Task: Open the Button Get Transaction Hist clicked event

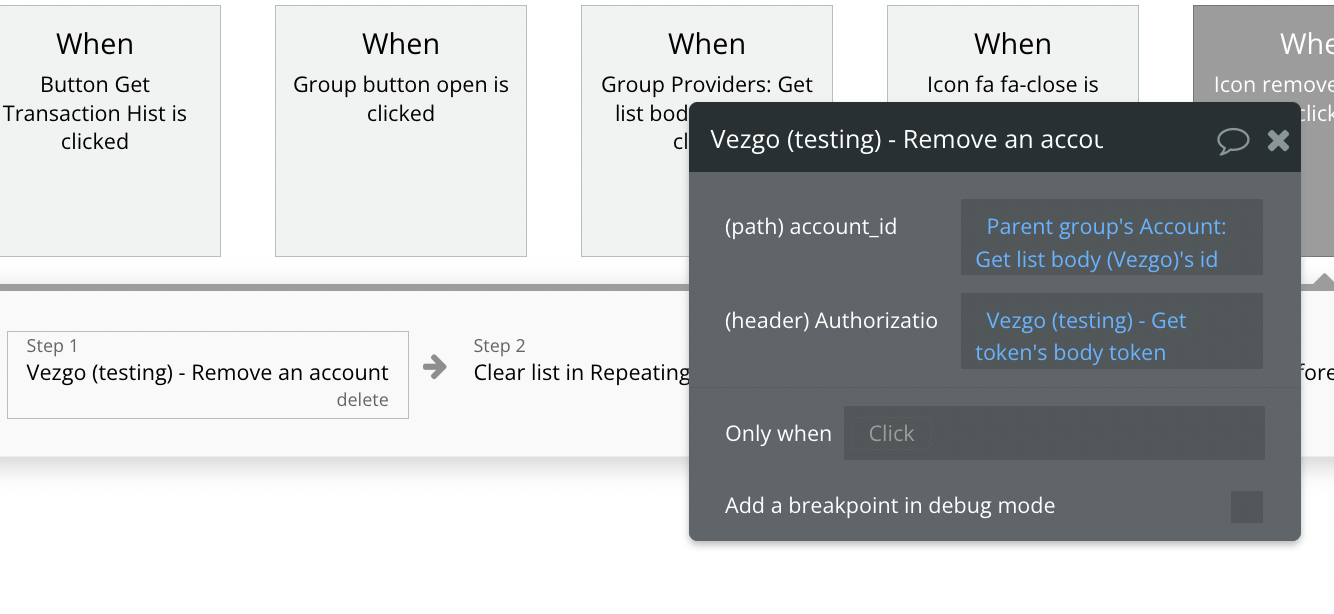Action: pyautogui.click(x=95, y=130)
